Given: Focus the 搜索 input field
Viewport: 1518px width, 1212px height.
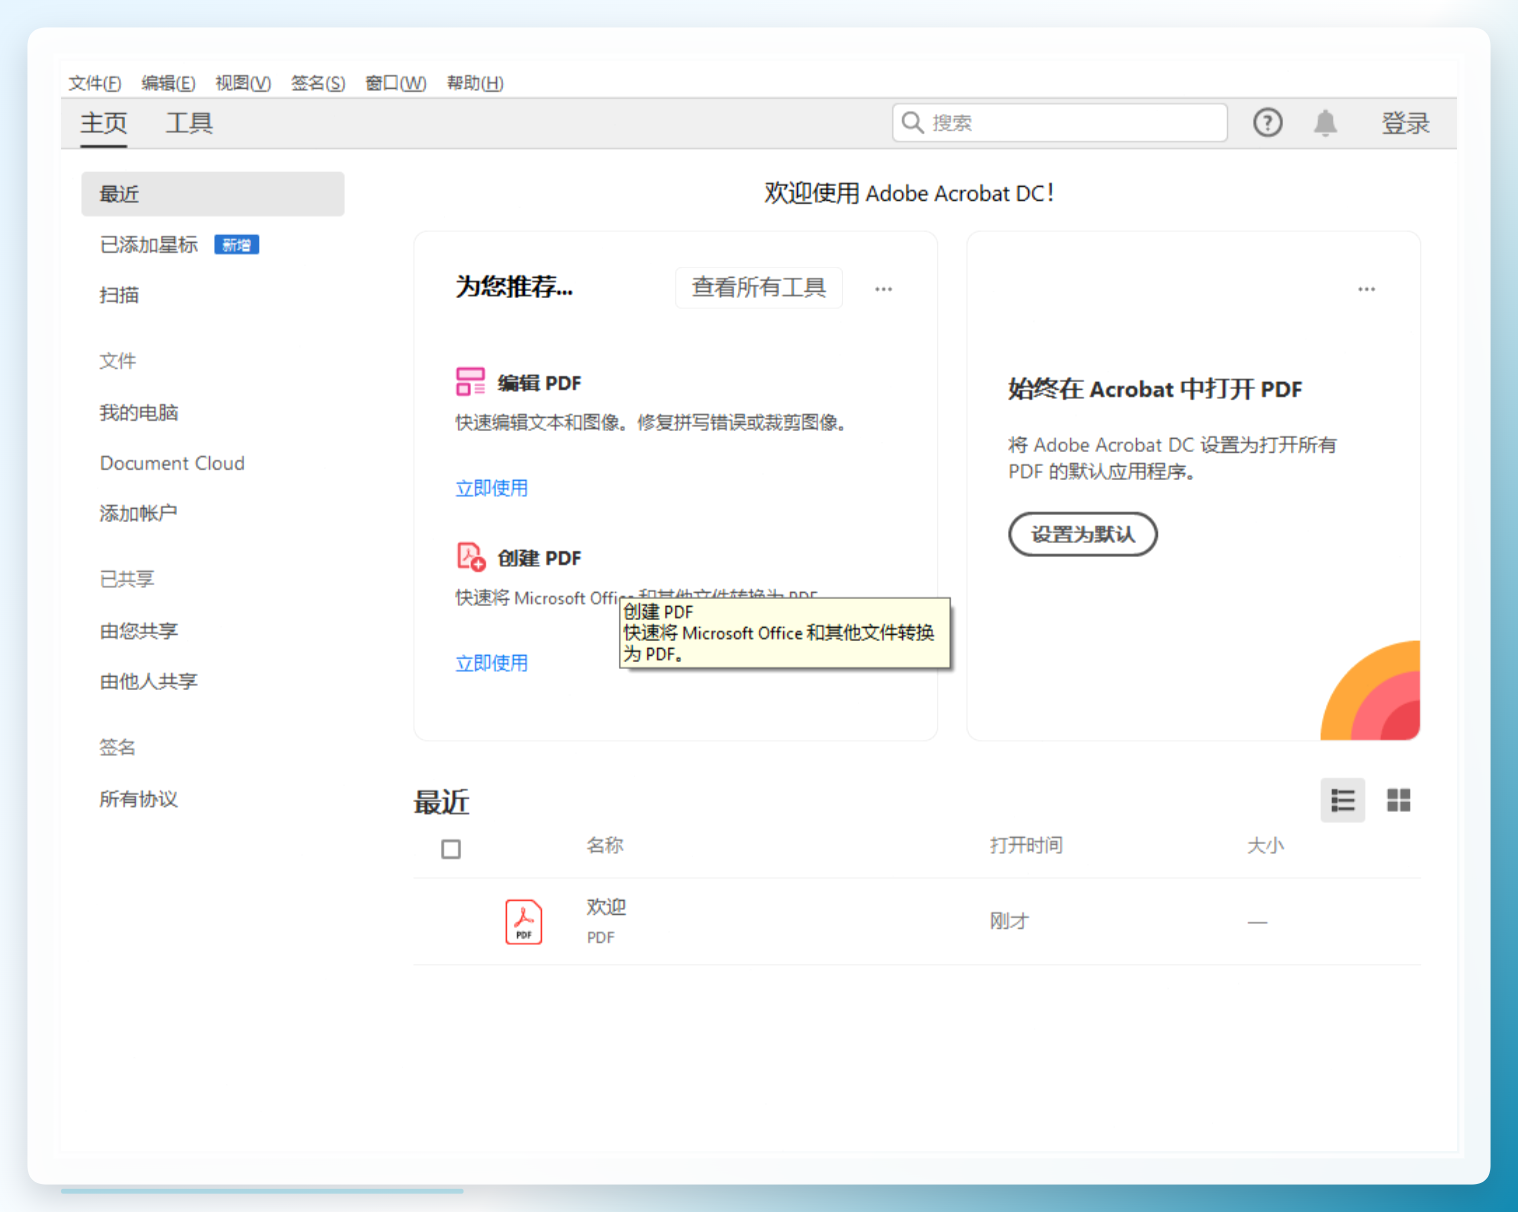Looking at the screenshot, I should 1060,122.
